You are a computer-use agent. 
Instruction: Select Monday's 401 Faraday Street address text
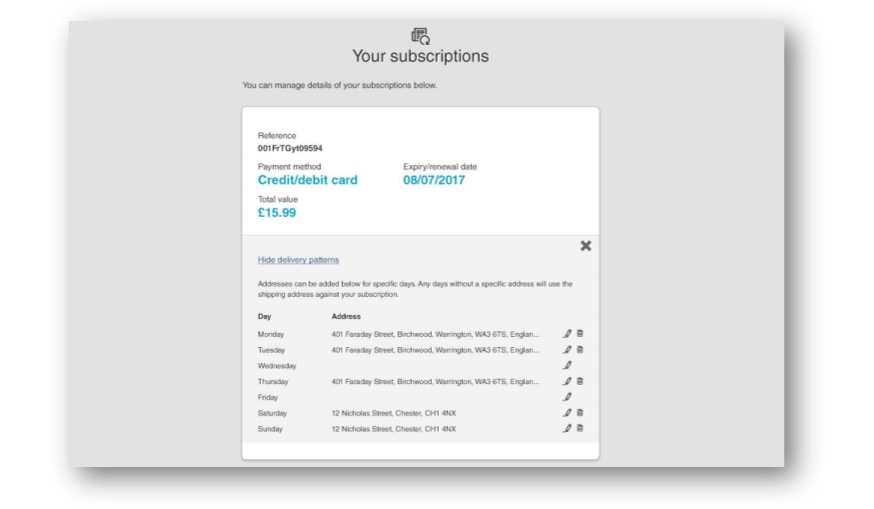click(435, 334)
